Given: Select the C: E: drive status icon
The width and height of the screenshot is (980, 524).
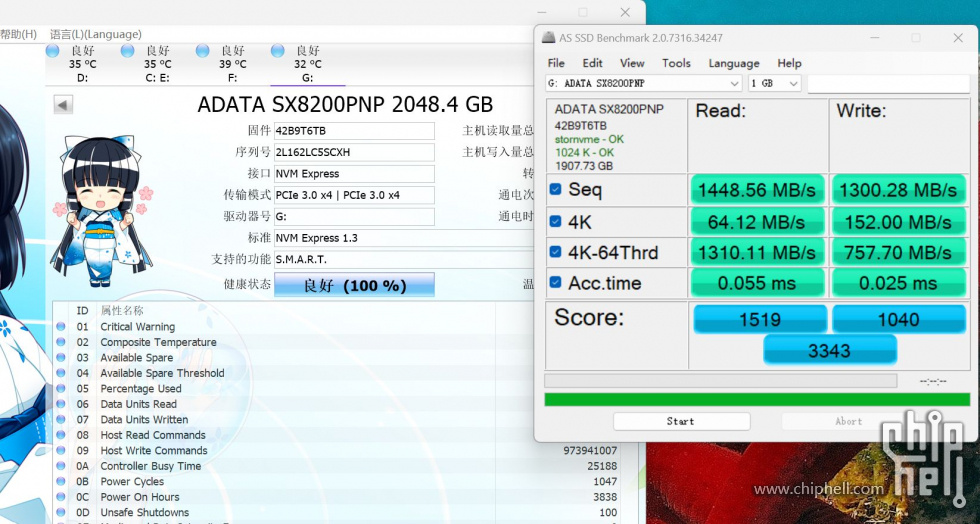Looking at the screenshot, I should tap(128, 51).
